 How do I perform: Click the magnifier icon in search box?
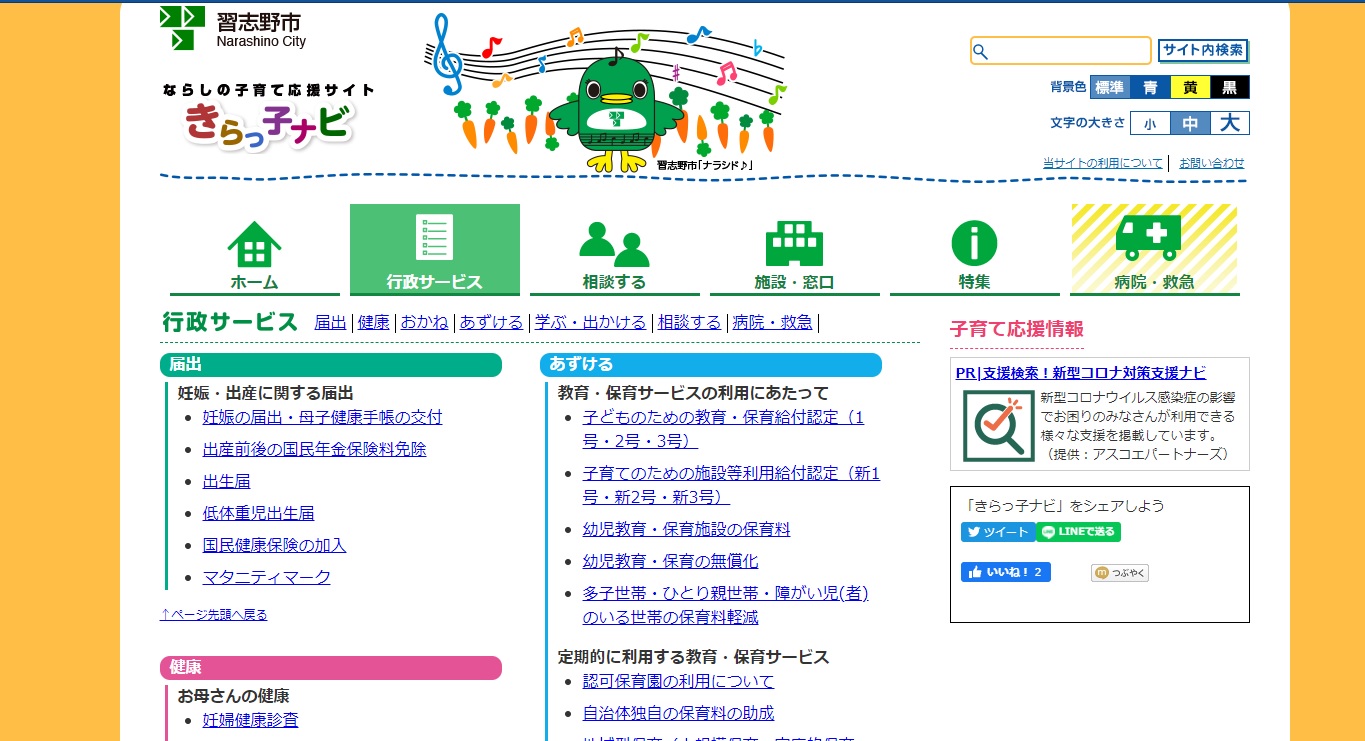click(981, 52)
